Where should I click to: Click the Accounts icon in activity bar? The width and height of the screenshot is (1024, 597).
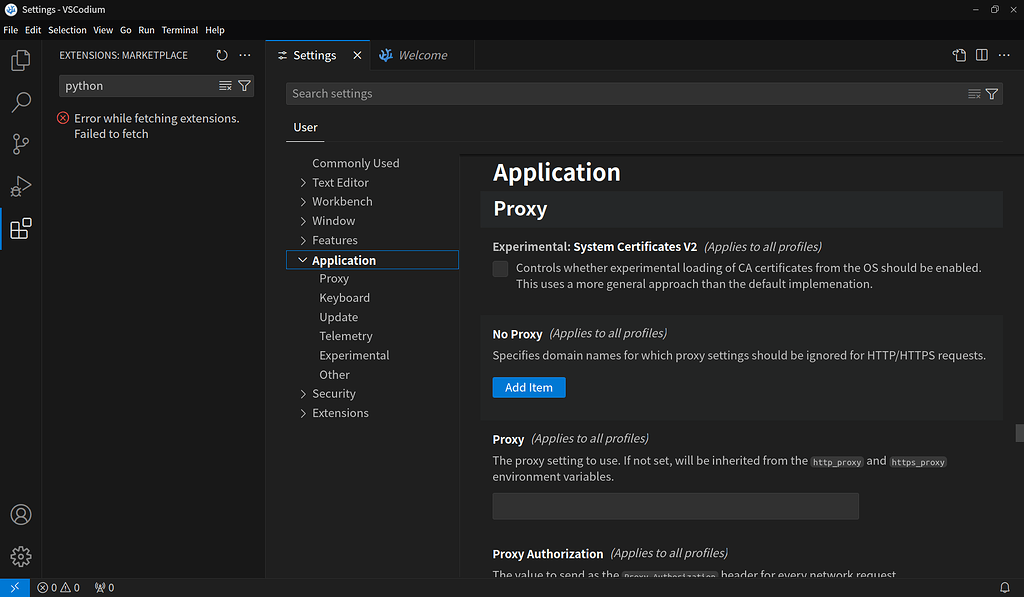21,515
